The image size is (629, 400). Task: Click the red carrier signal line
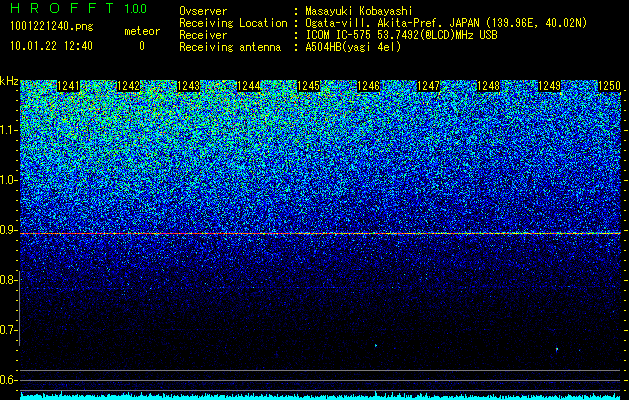(x=320, y=233)
